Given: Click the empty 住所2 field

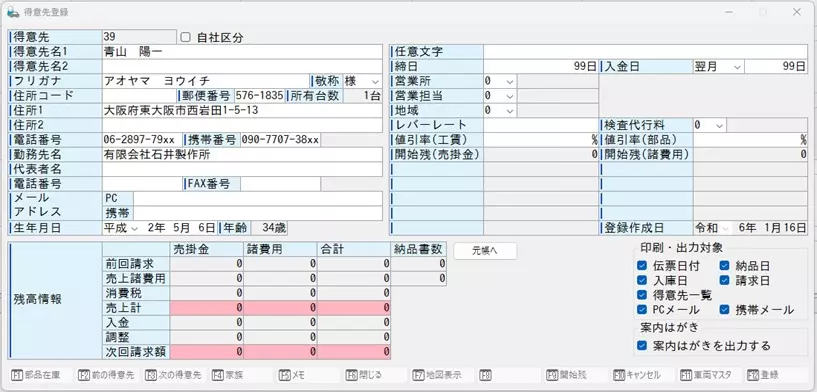Looking at the screenshot, I should pos(242,125).
